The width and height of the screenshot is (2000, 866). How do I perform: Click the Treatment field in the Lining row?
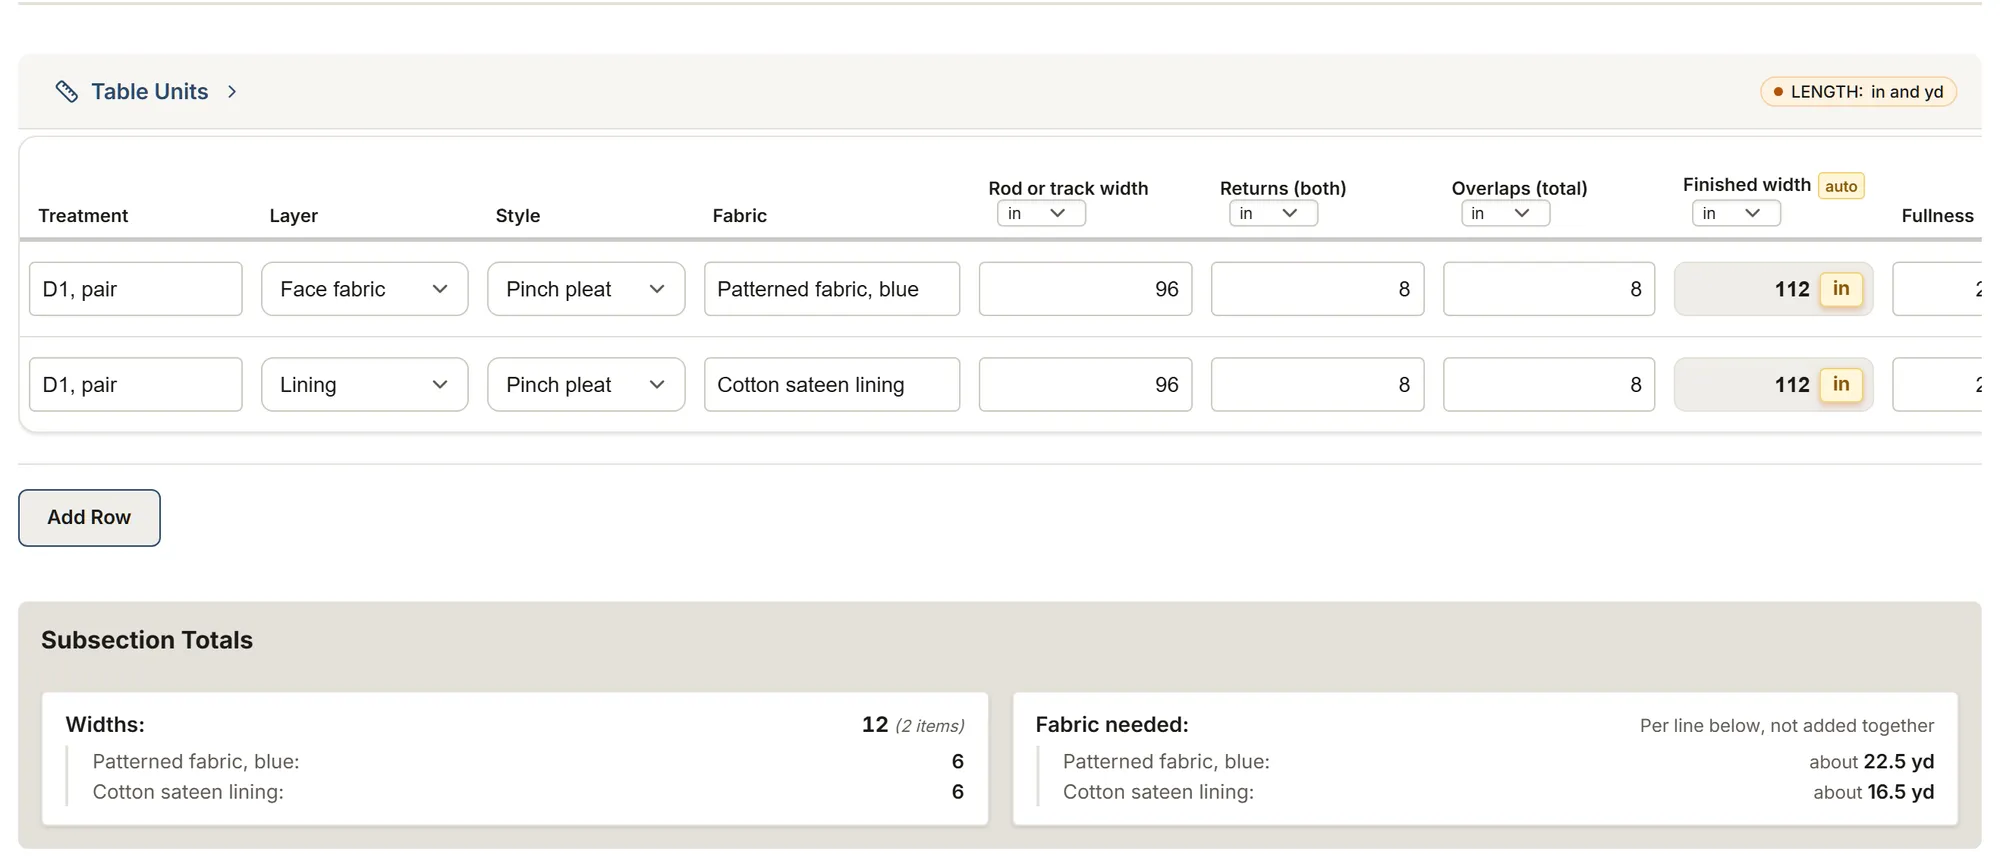click(136, 385)
